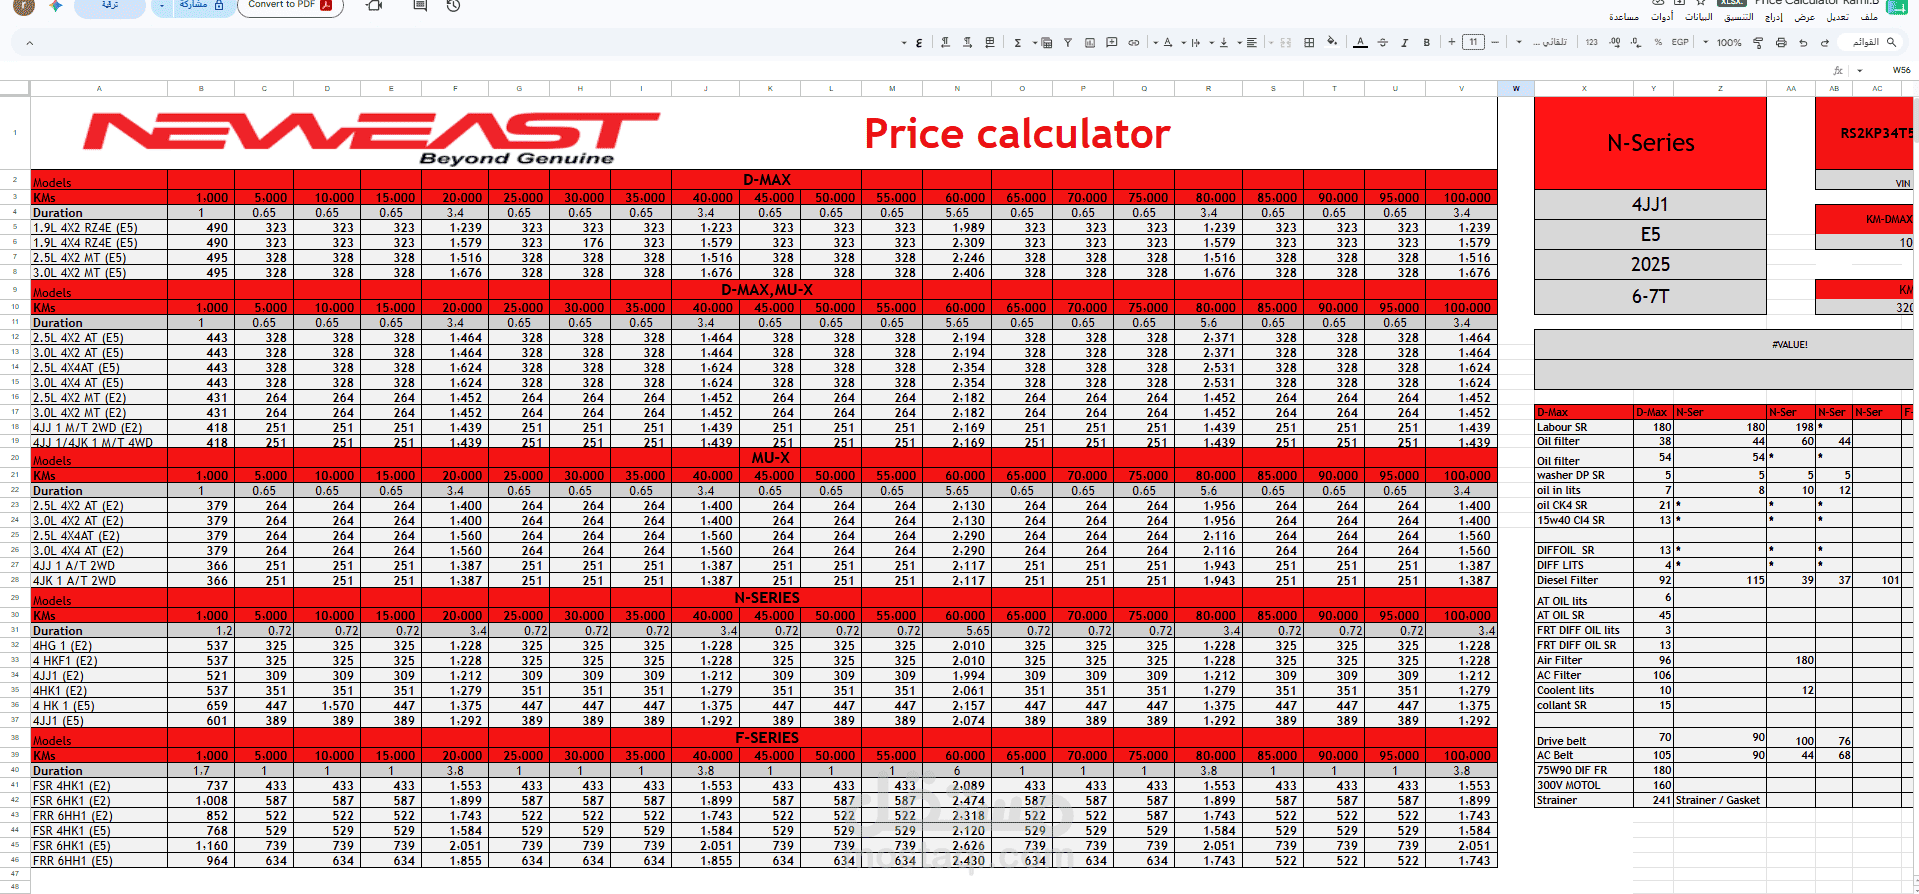Screen dimensions: 1919x894
Task: Open the إدراج (Insert) menu
Action: point(1774,17)
